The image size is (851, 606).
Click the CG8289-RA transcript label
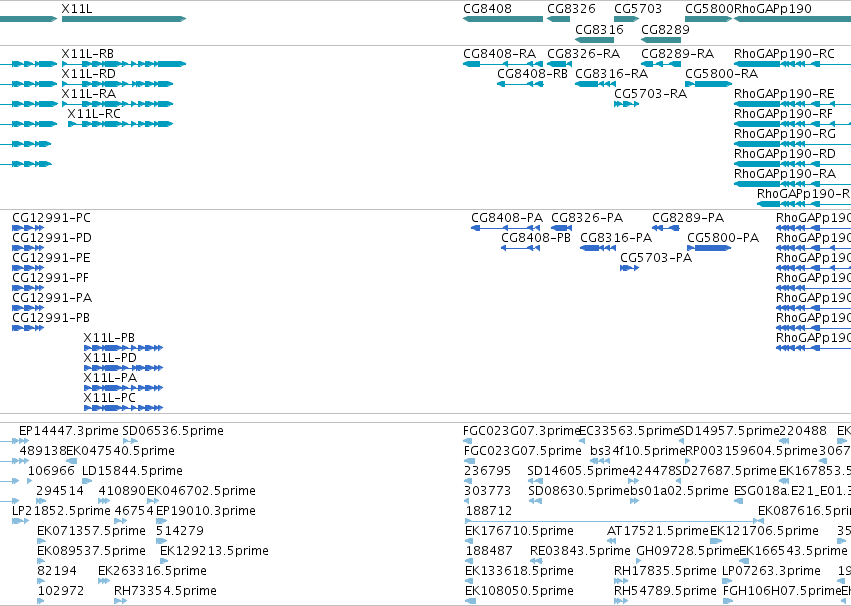point(677,54)
